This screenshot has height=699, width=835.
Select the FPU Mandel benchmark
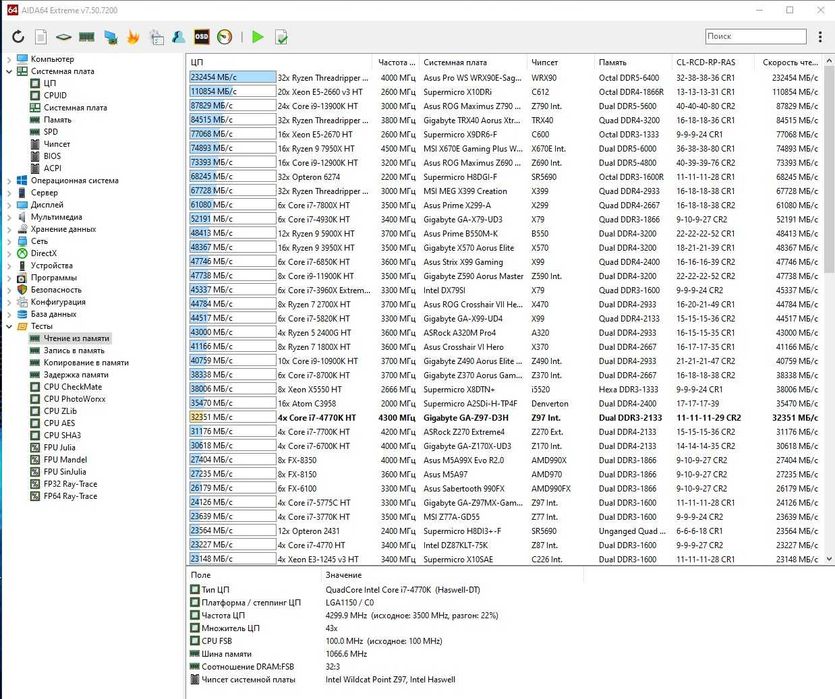[65, 460]
